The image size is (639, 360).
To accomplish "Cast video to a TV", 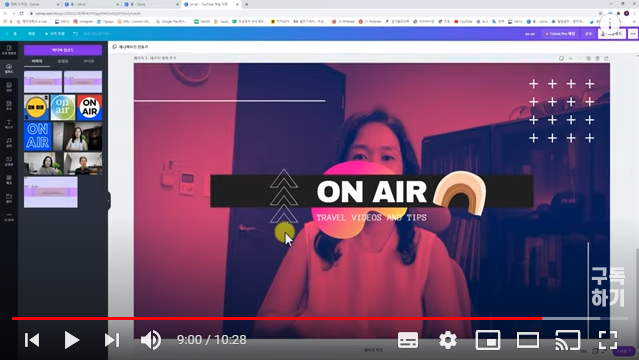I will [x=568, y=340].
